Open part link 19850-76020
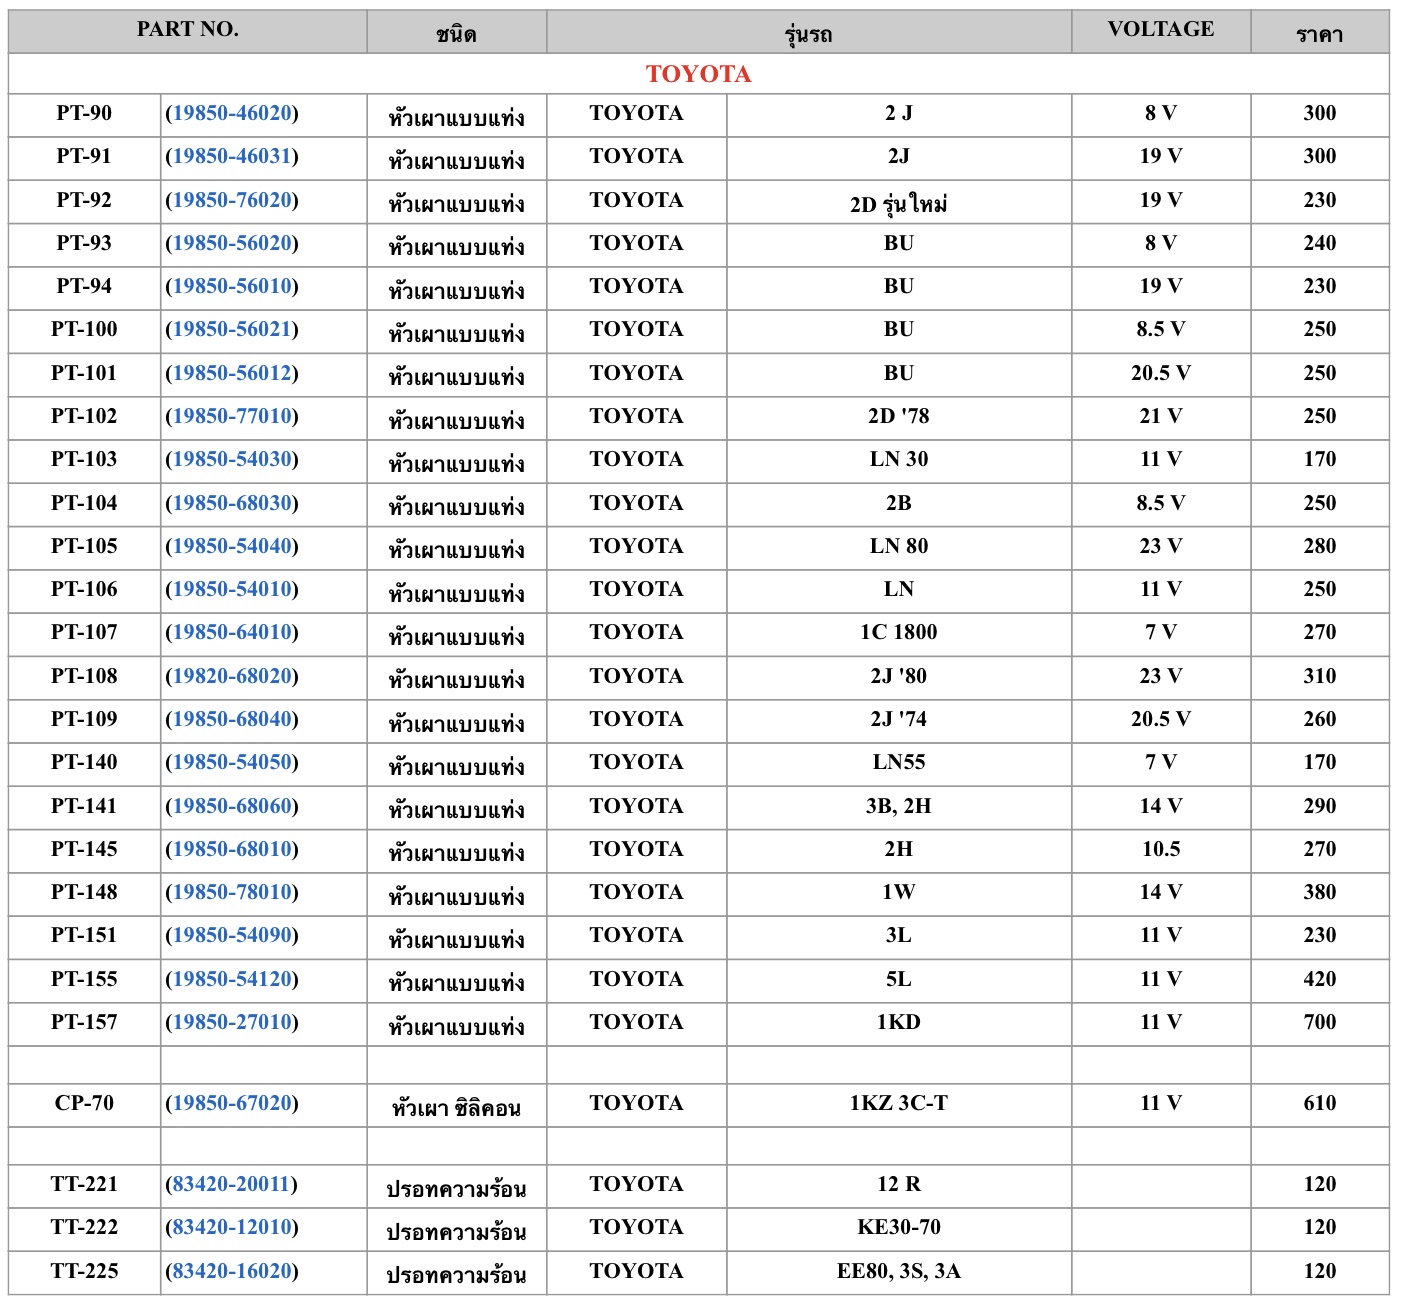 pyautogui.click(x=232, y=200)
